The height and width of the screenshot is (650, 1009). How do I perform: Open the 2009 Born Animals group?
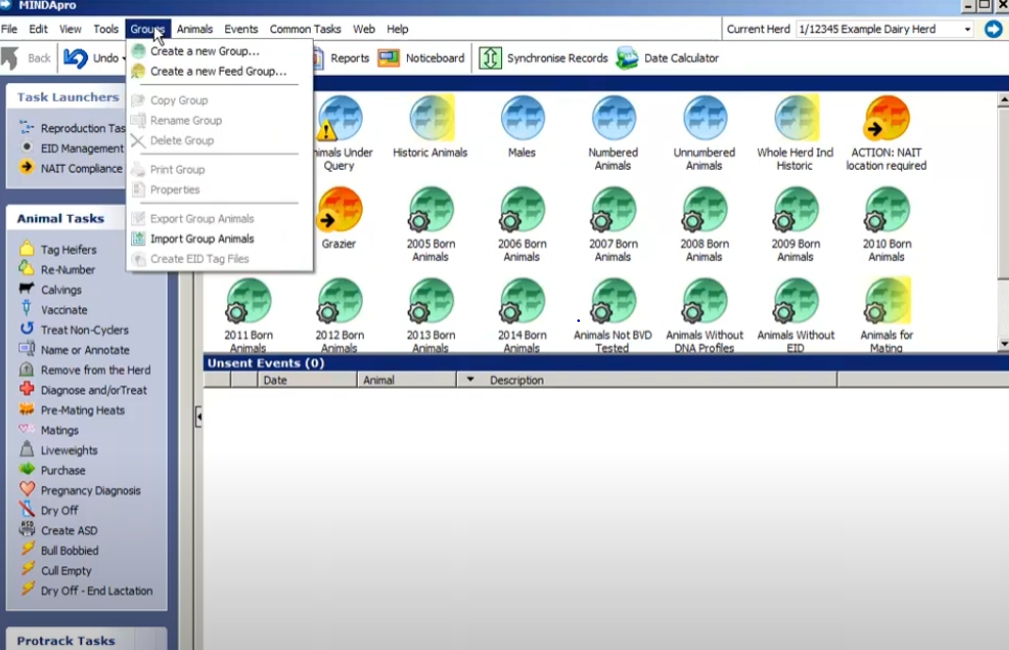coord(797,209)
